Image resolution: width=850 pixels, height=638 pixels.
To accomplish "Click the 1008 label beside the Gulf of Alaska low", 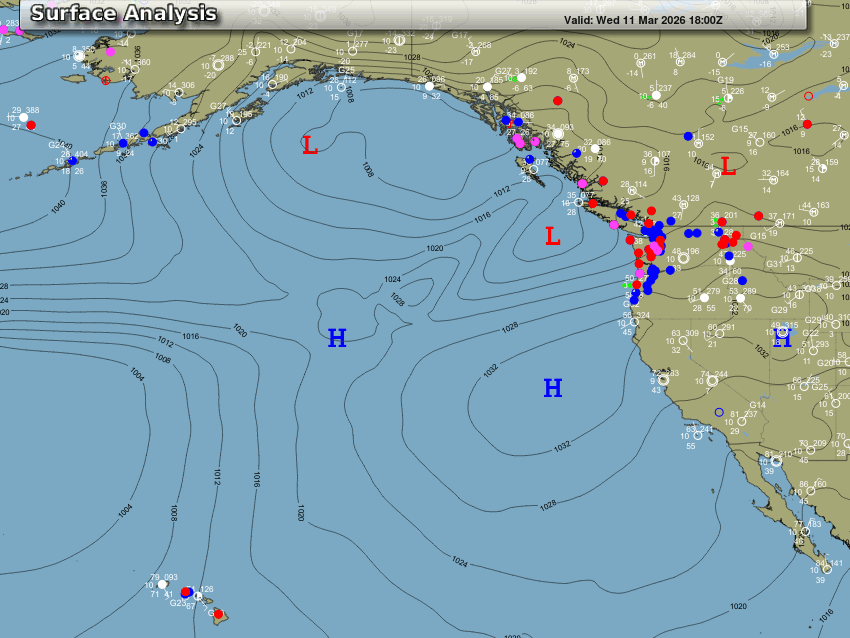I will coord(367,171).
